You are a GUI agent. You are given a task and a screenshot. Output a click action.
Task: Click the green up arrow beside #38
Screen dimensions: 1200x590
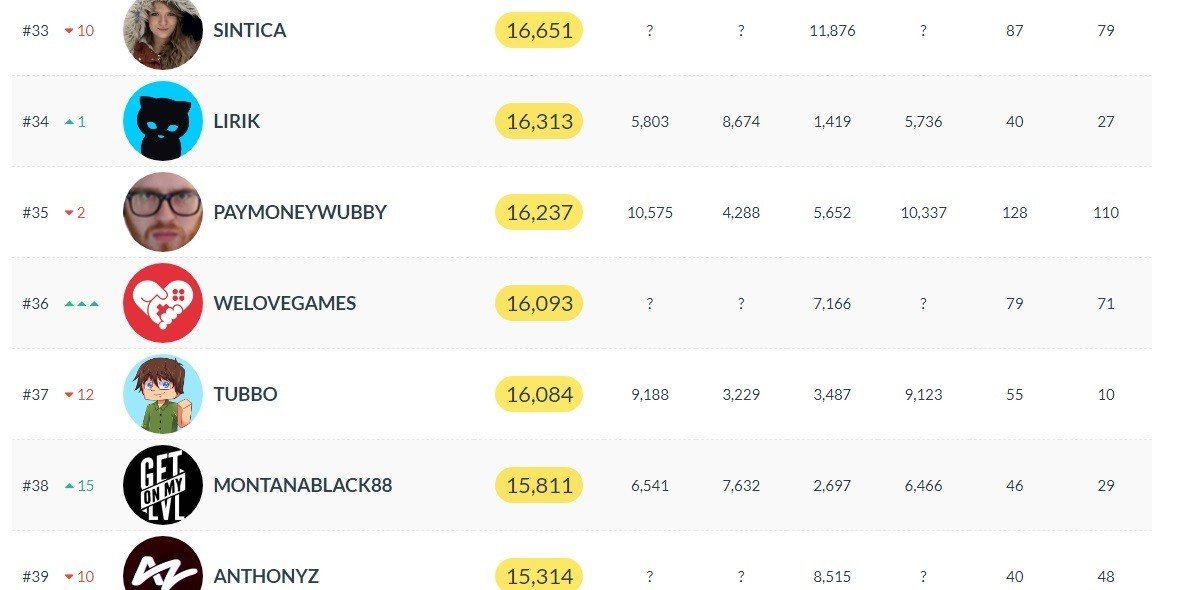(70, 485)
